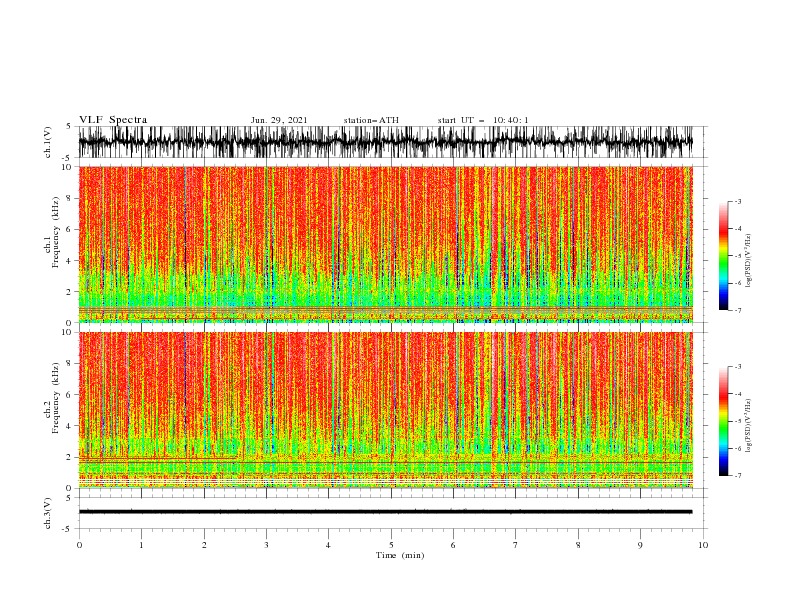The width and height of the screenshot is (792, 612).
Task: Click ch.2 frequency tick label '2'
Action: [x=70, y=457]
